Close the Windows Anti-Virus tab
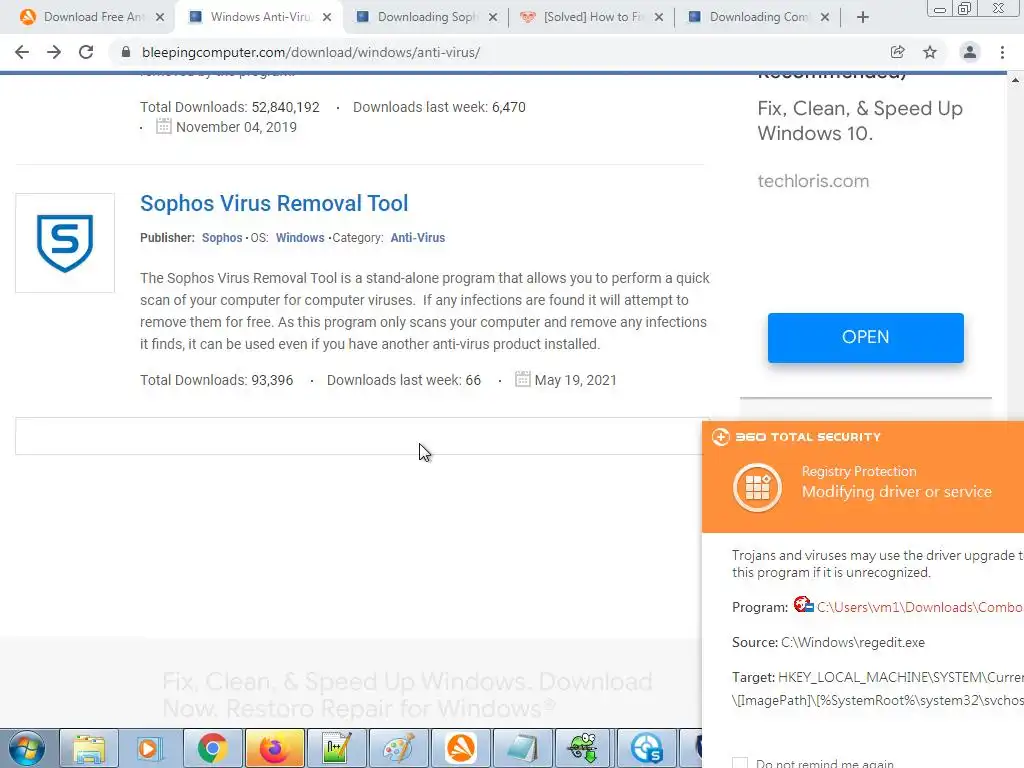Screen dimensions: 1024x768 (x=327, y=17)
